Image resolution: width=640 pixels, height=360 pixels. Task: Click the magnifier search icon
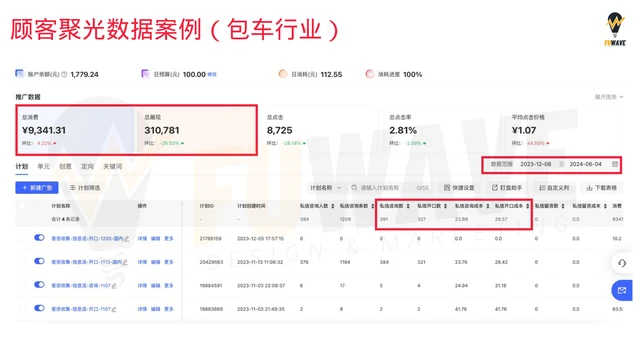click(354, 188)
